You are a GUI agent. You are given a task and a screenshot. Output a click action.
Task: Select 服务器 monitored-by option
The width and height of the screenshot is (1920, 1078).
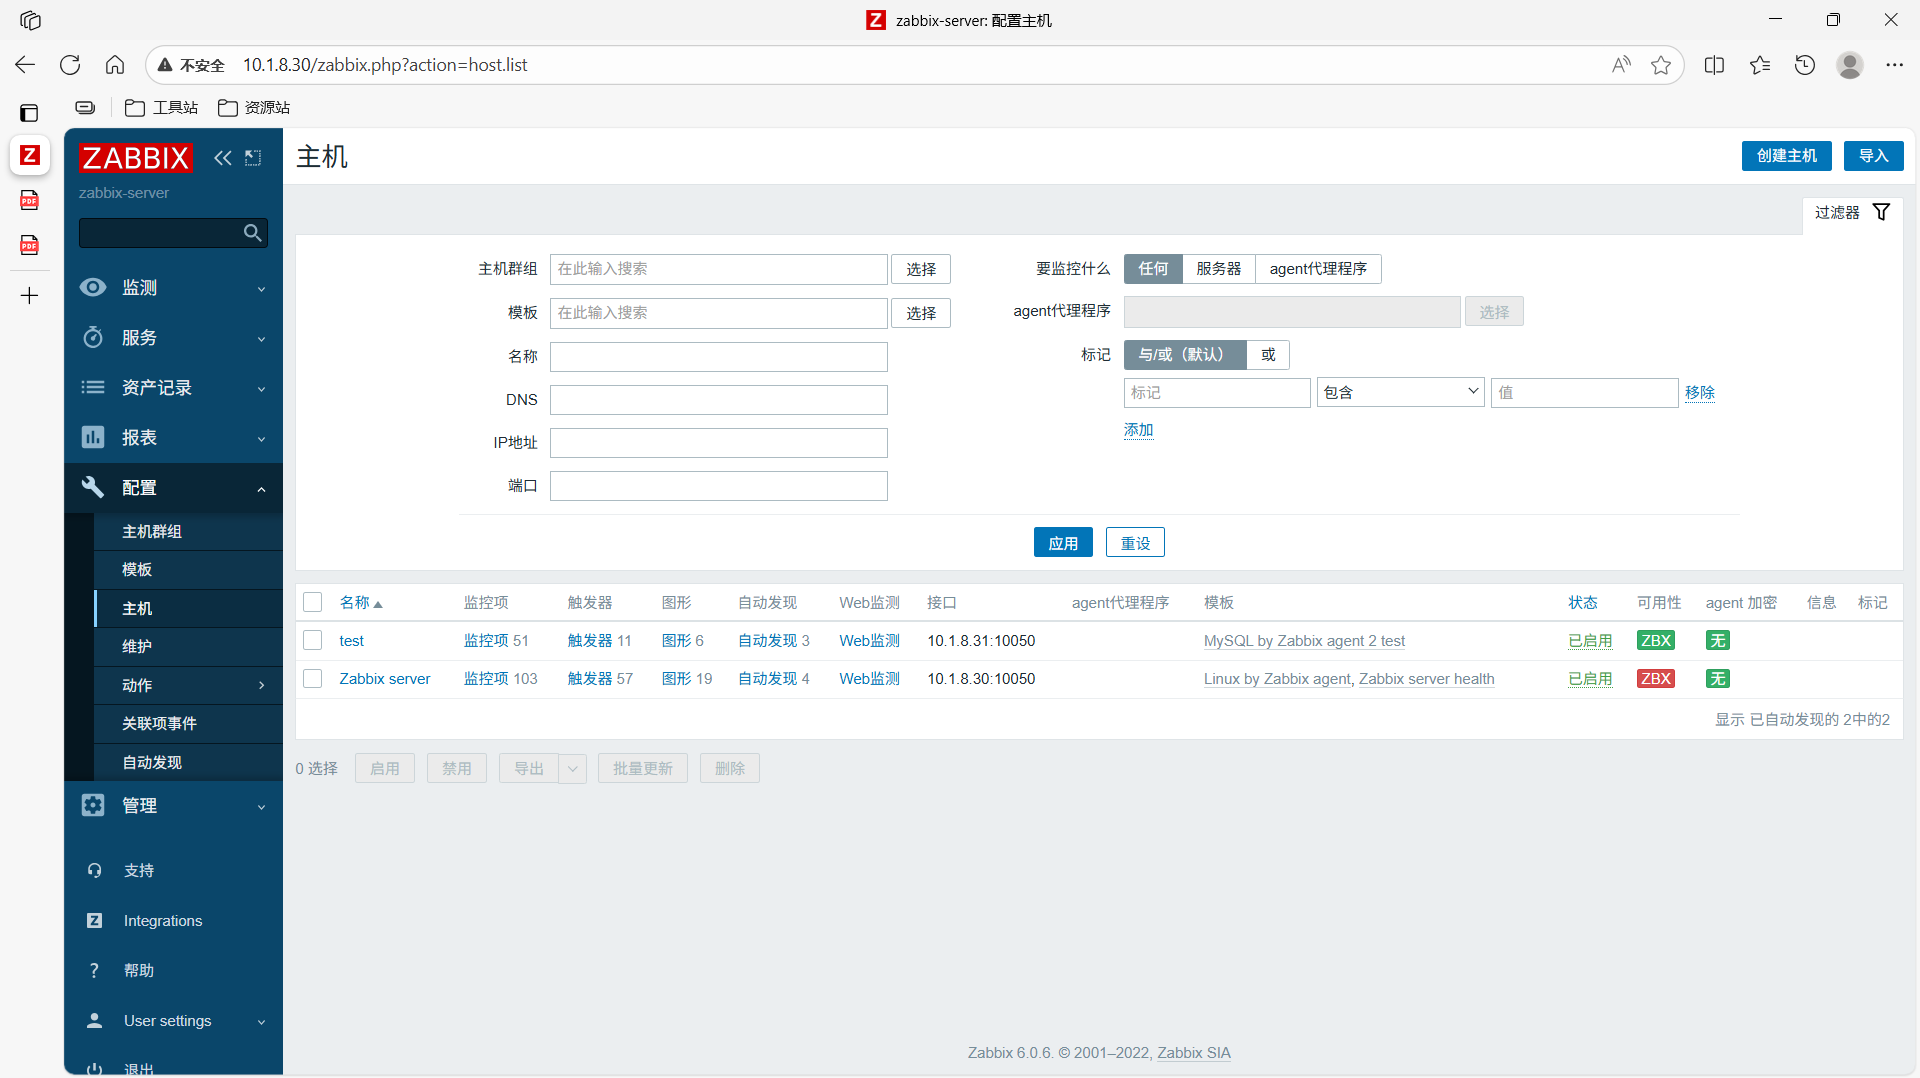(1219, 269)
